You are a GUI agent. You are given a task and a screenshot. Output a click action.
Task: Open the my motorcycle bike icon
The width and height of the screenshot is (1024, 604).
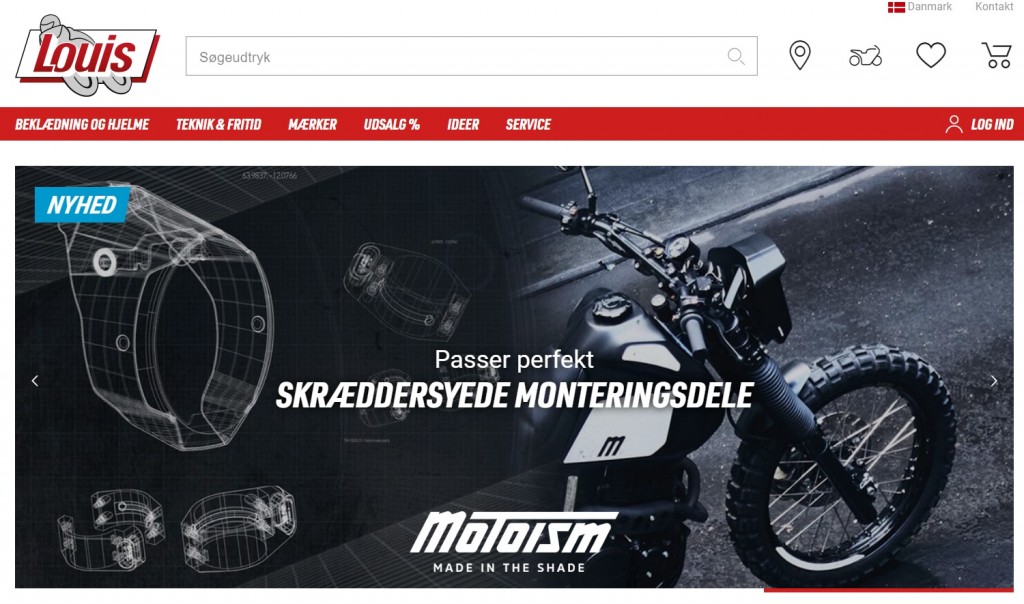click(865, 56)
